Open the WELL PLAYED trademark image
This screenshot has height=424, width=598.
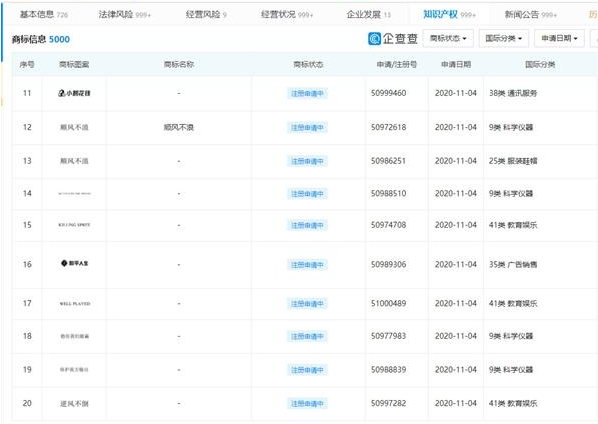coord(75,304)
